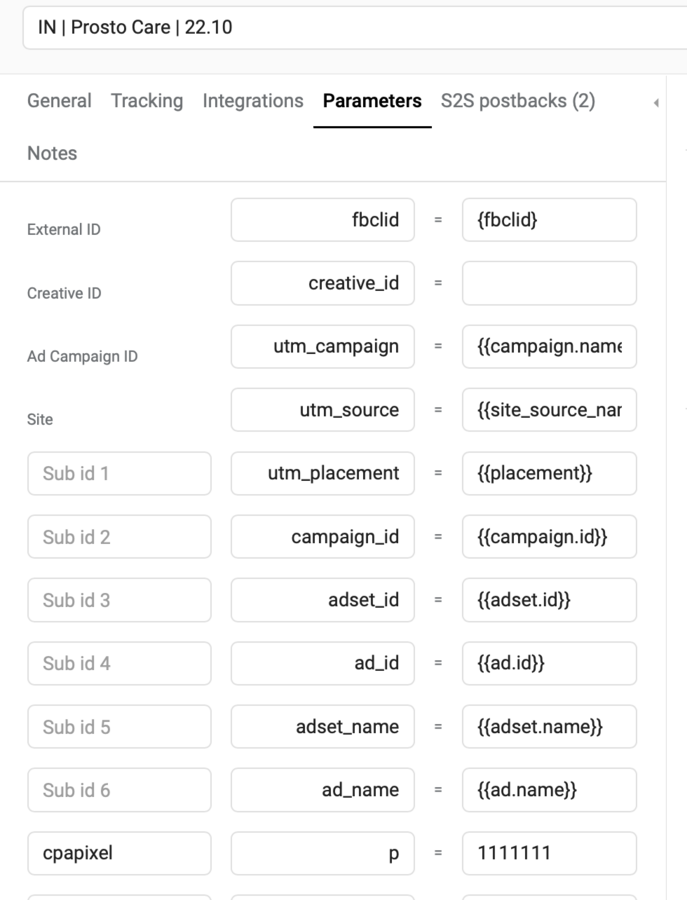
Task: Select the utm_campaign parameter field
Action: tap(322, 347)
